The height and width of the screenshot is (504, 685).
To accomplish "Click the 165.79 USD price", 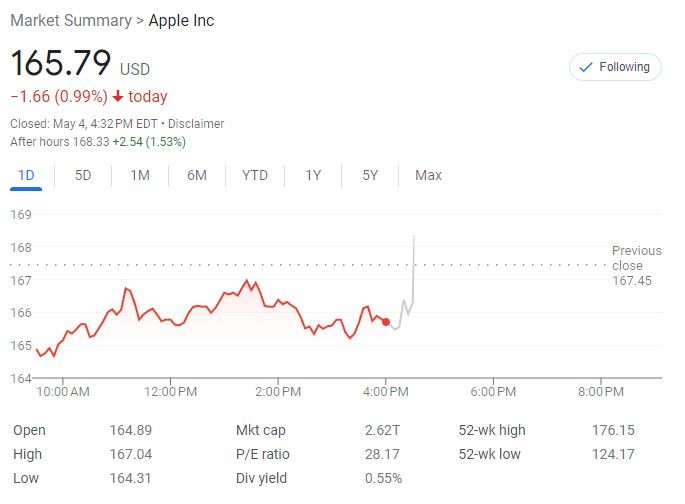I will coord(61,63).
